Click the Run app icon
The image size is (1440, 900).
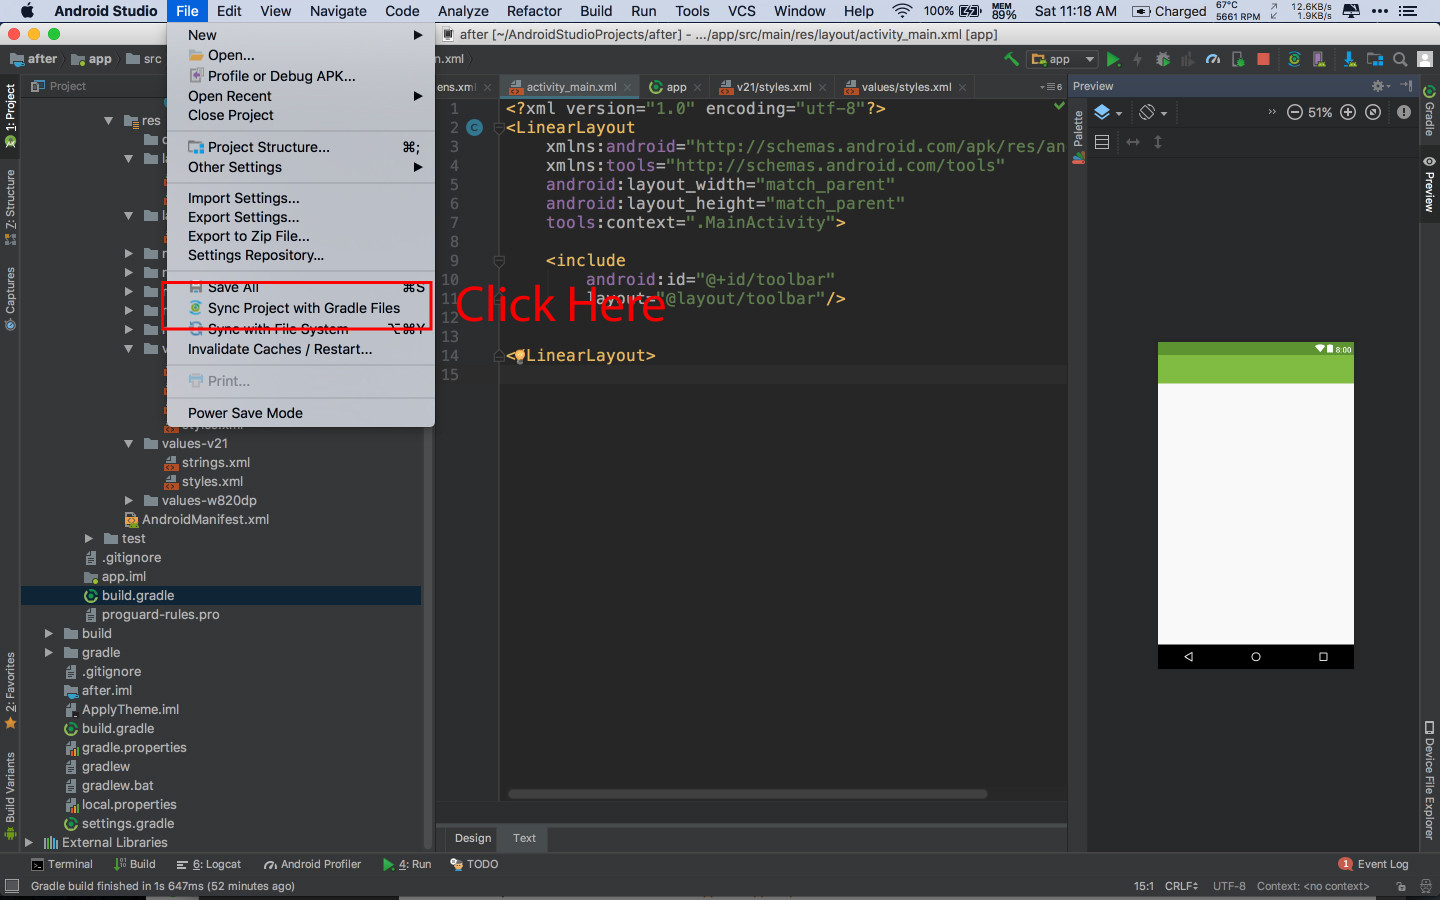click(x=1113, y=59)
